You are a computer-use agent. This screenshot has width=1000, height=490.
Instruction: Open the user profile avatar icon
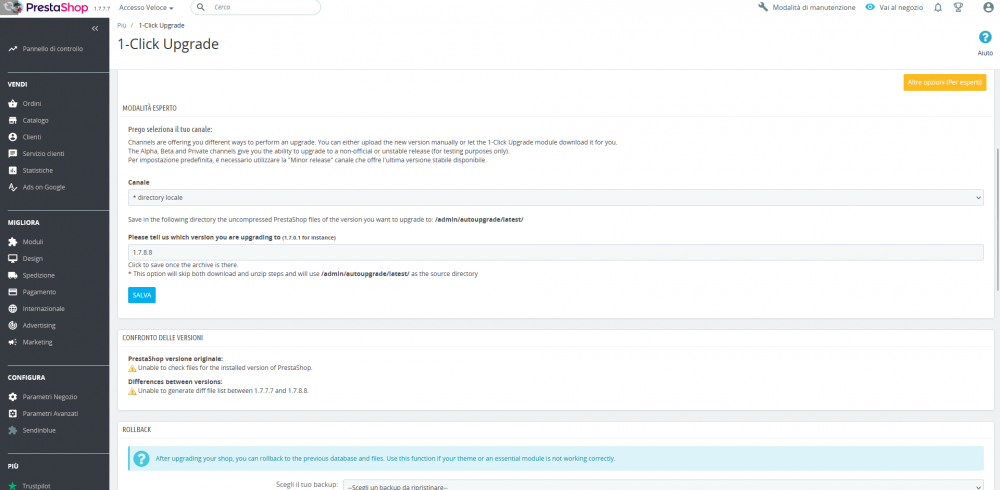point(988,8)
